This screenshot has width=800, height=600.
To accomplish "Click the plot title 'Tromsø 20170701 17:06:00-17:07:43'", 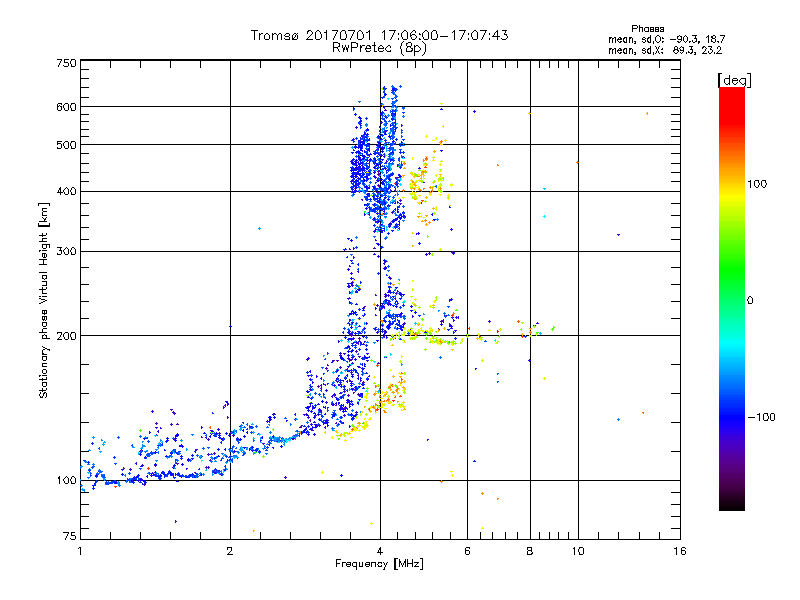I will pyautogui.click(x=379, y=36).
